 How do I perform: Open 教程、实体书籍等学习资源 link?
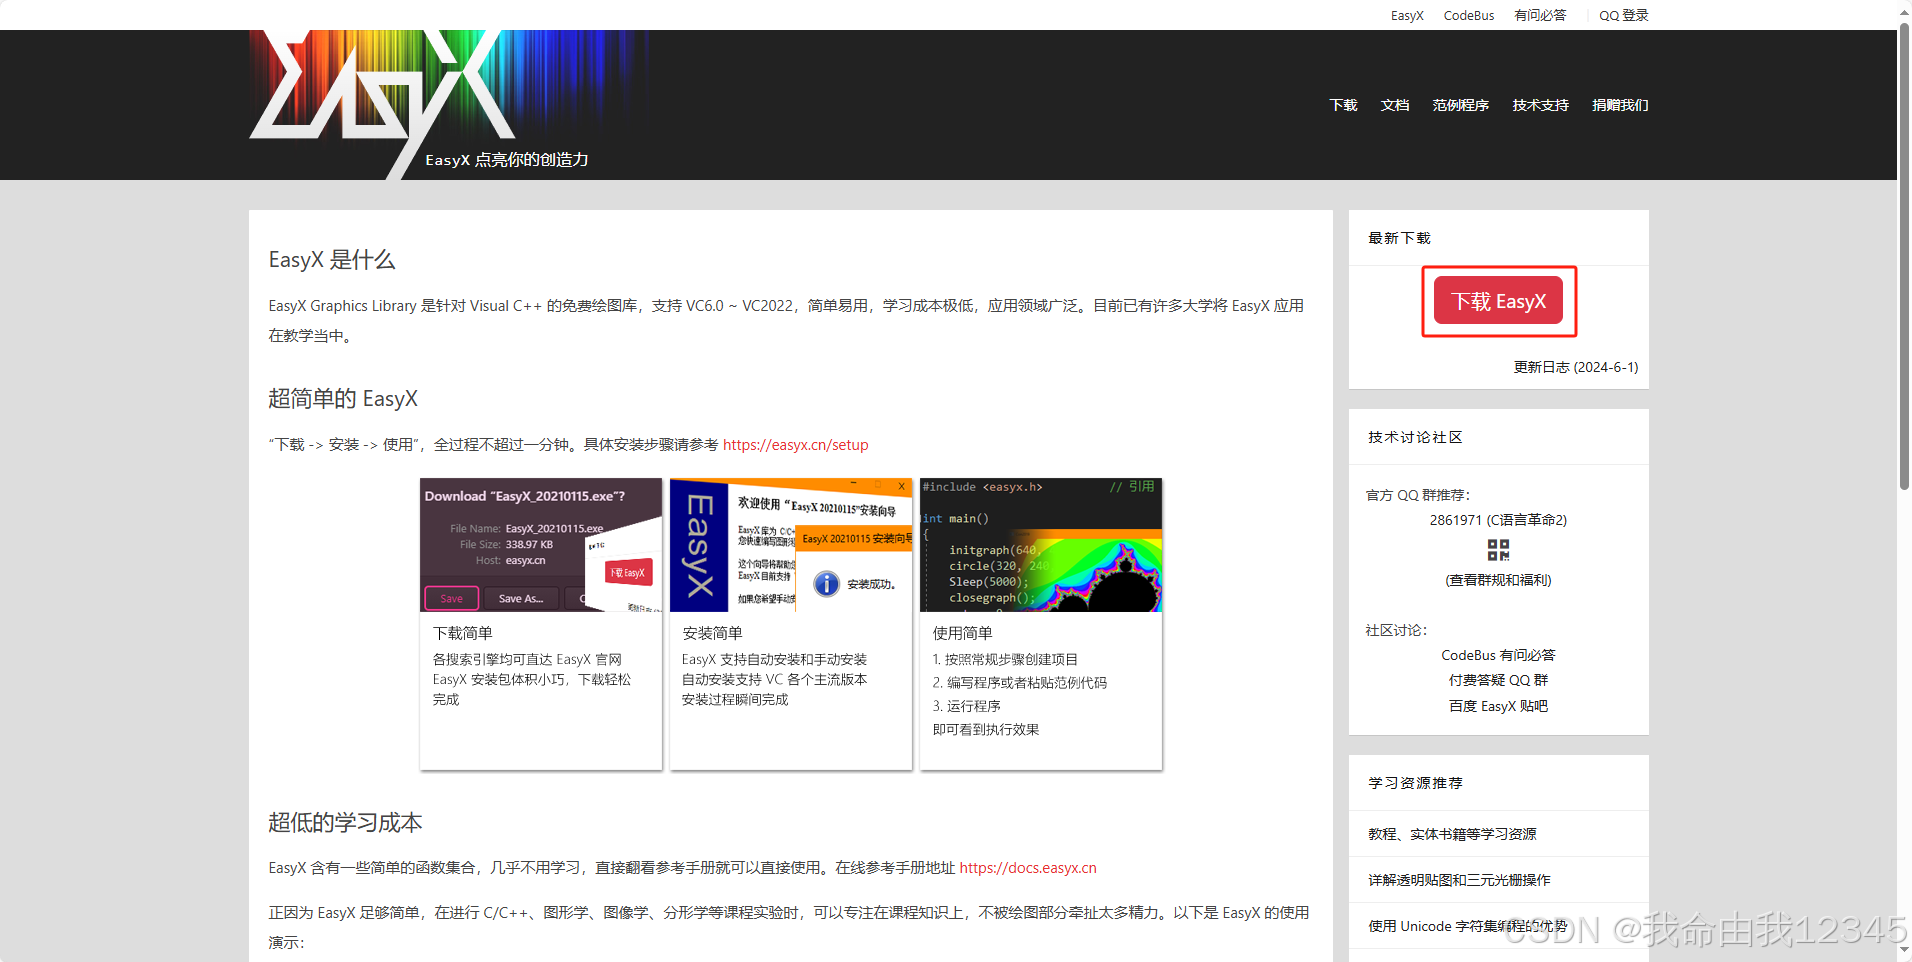tap(1452, 834)
